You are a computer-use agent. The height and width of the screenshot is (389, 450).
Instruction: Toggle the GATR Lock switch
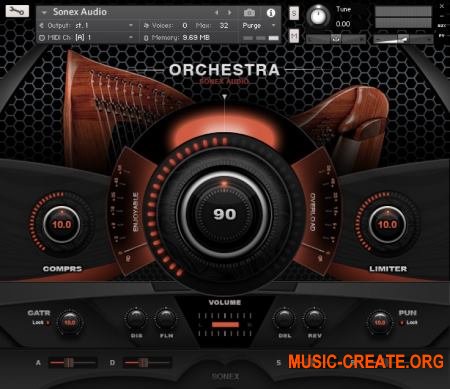tap(48, 323)
